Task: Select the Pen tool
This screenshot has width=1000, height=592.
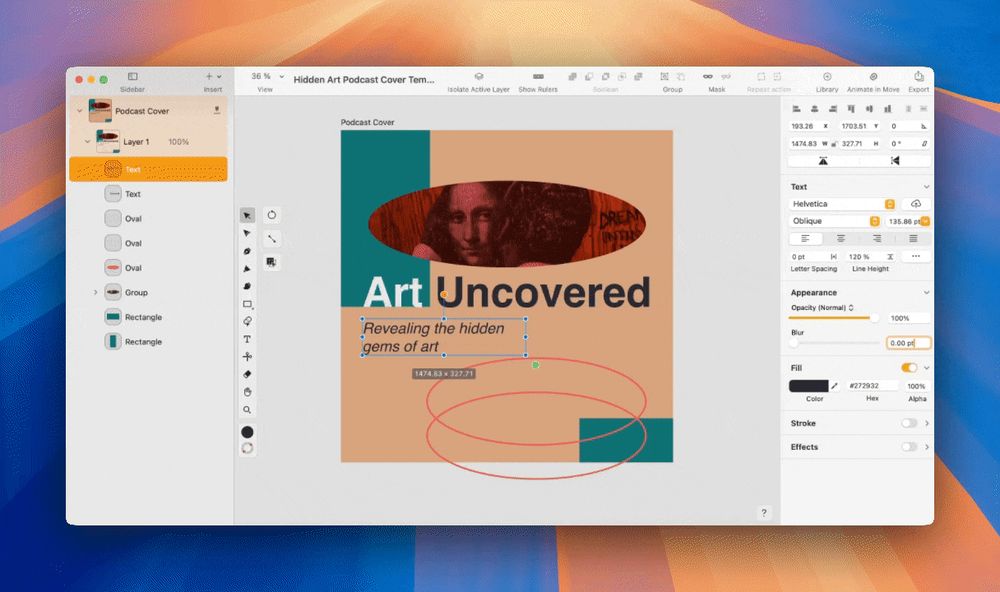Action: (247, 251)
